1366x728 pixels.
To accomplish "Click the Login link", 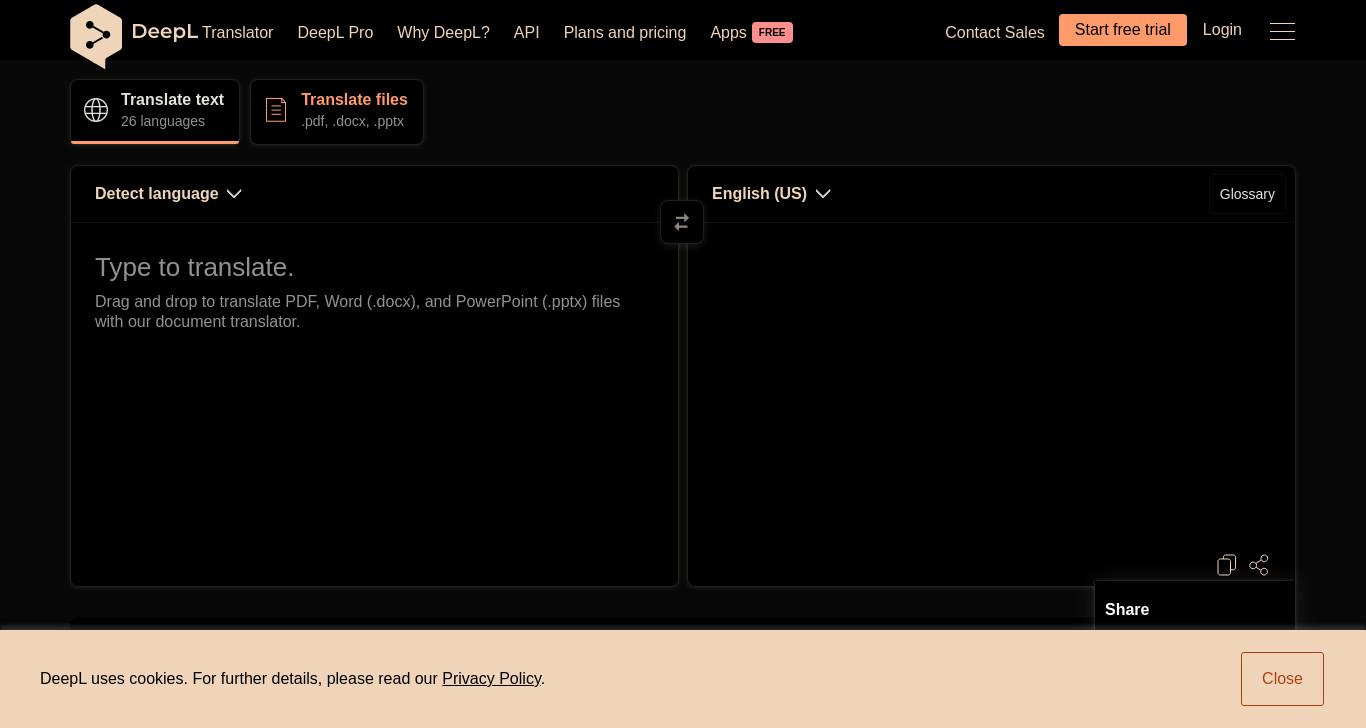I will [x=1222, y=30].
